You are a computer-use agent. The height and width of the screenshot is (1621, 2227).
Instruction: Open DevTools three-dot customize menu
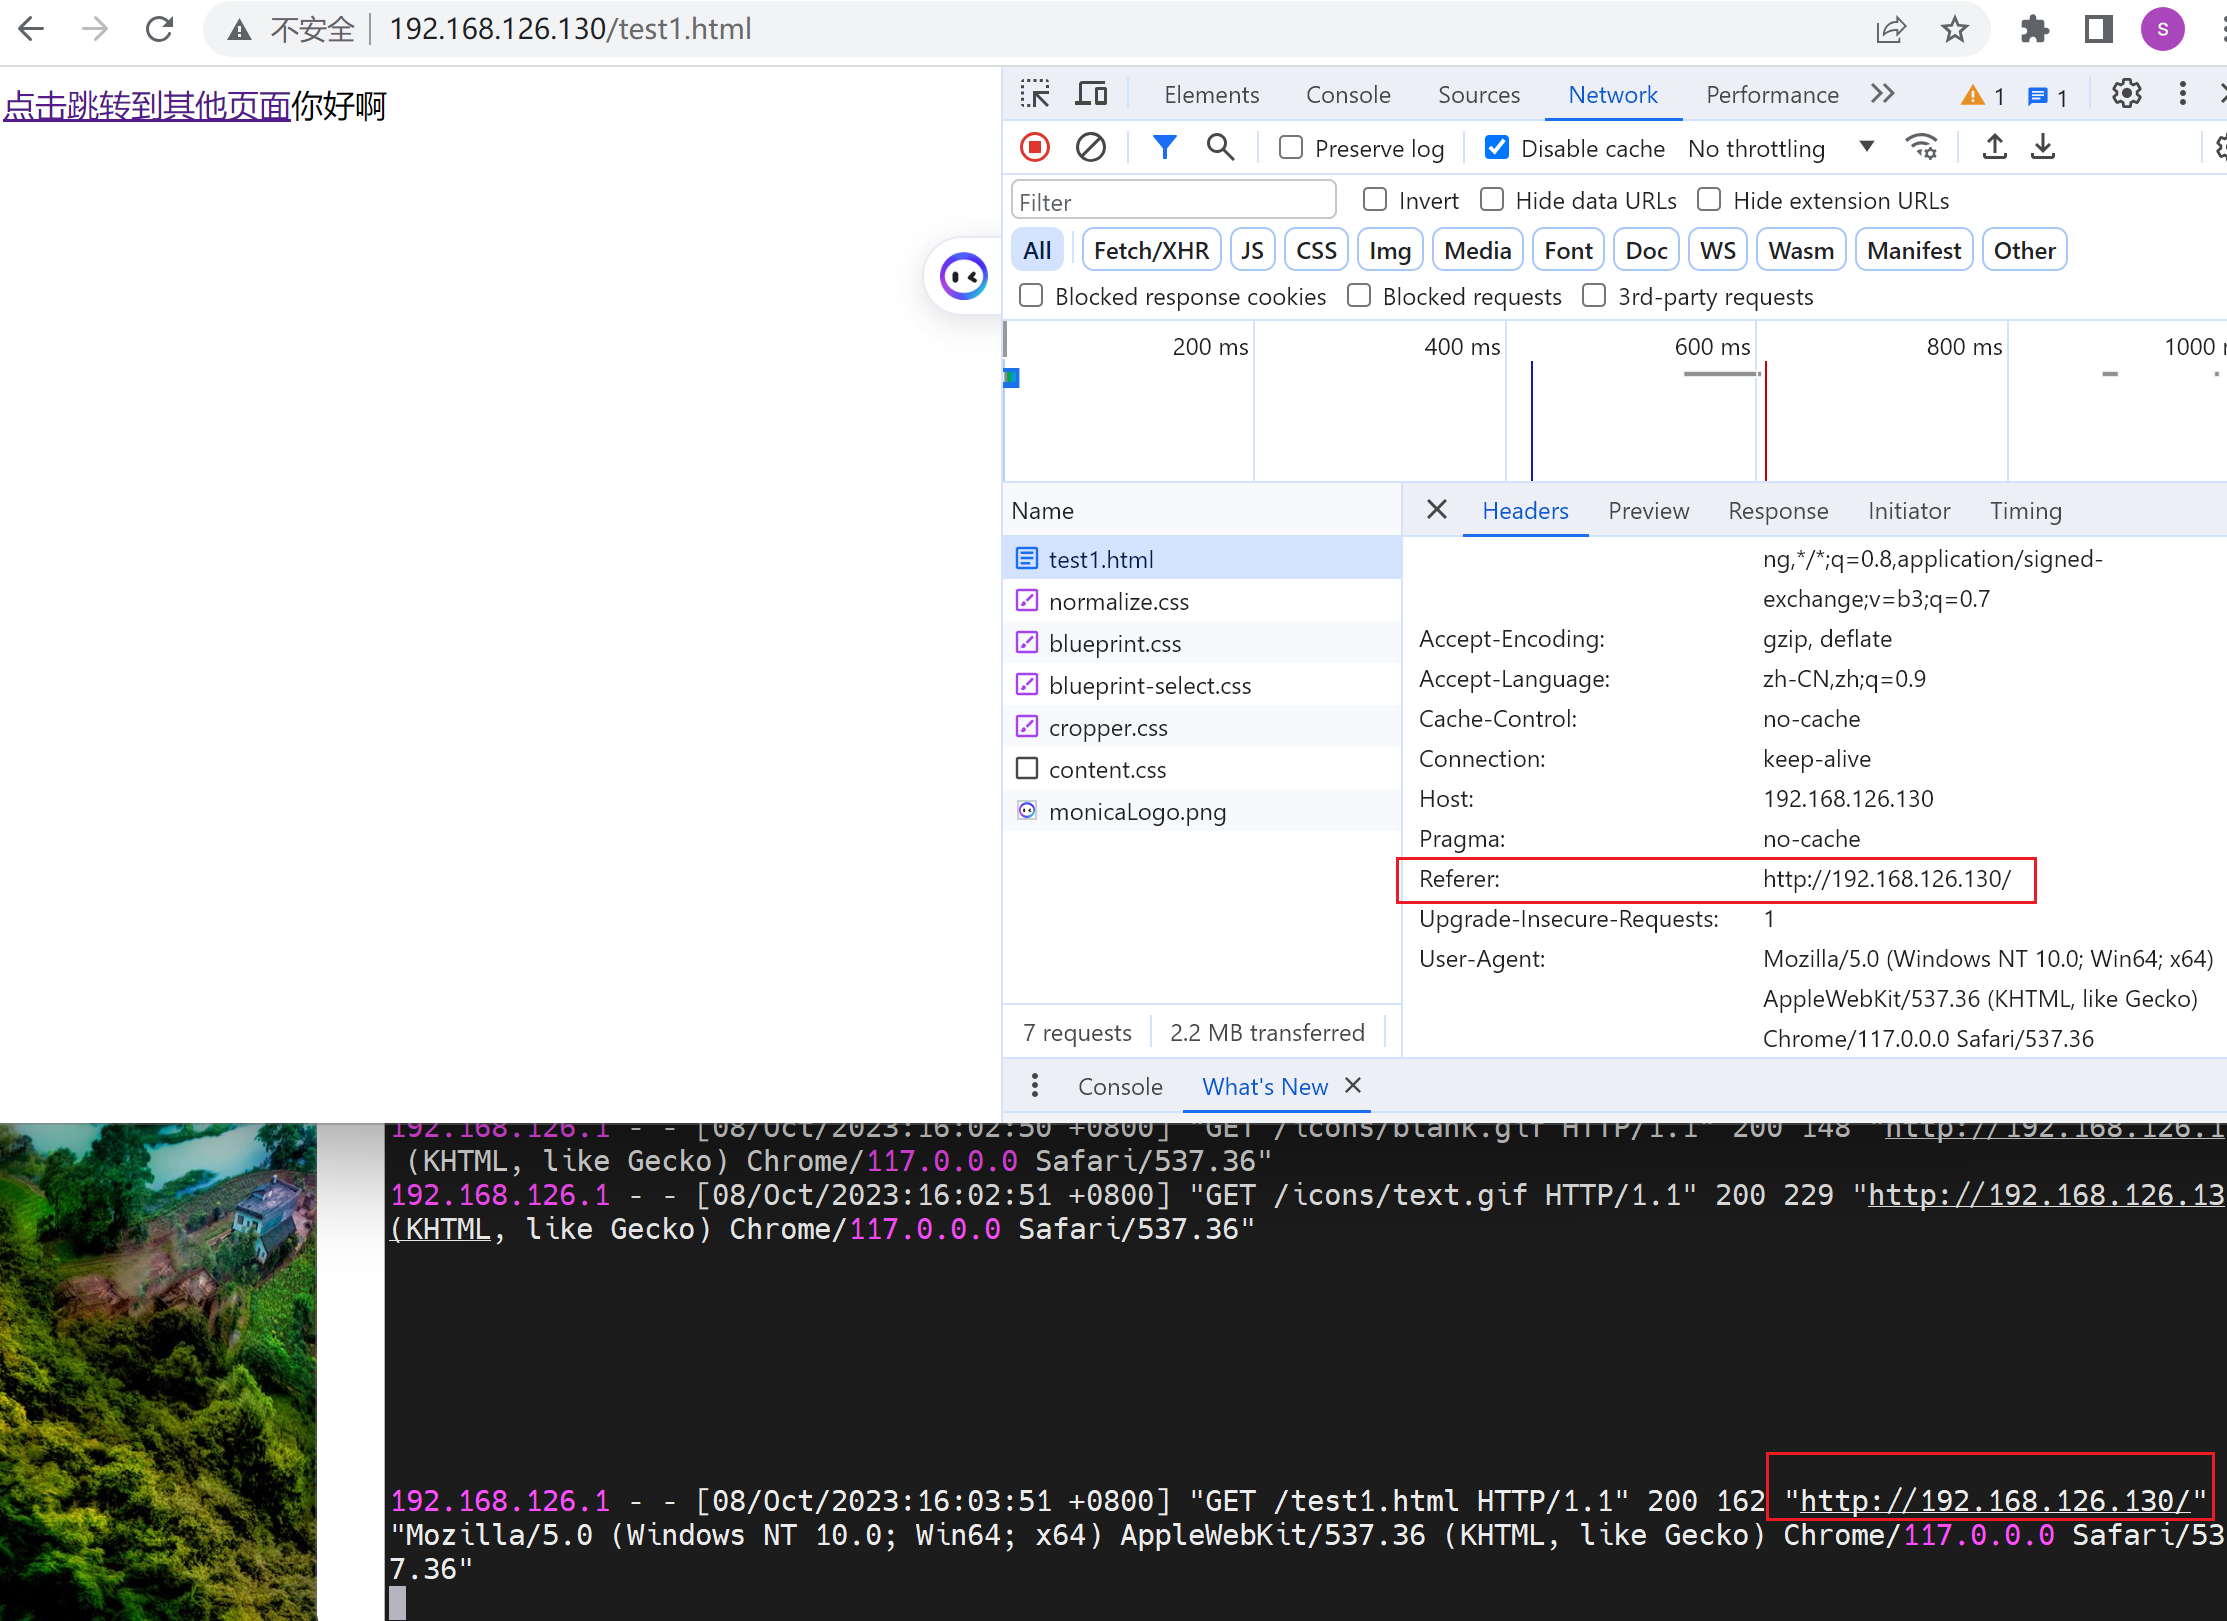(2182, 94)
